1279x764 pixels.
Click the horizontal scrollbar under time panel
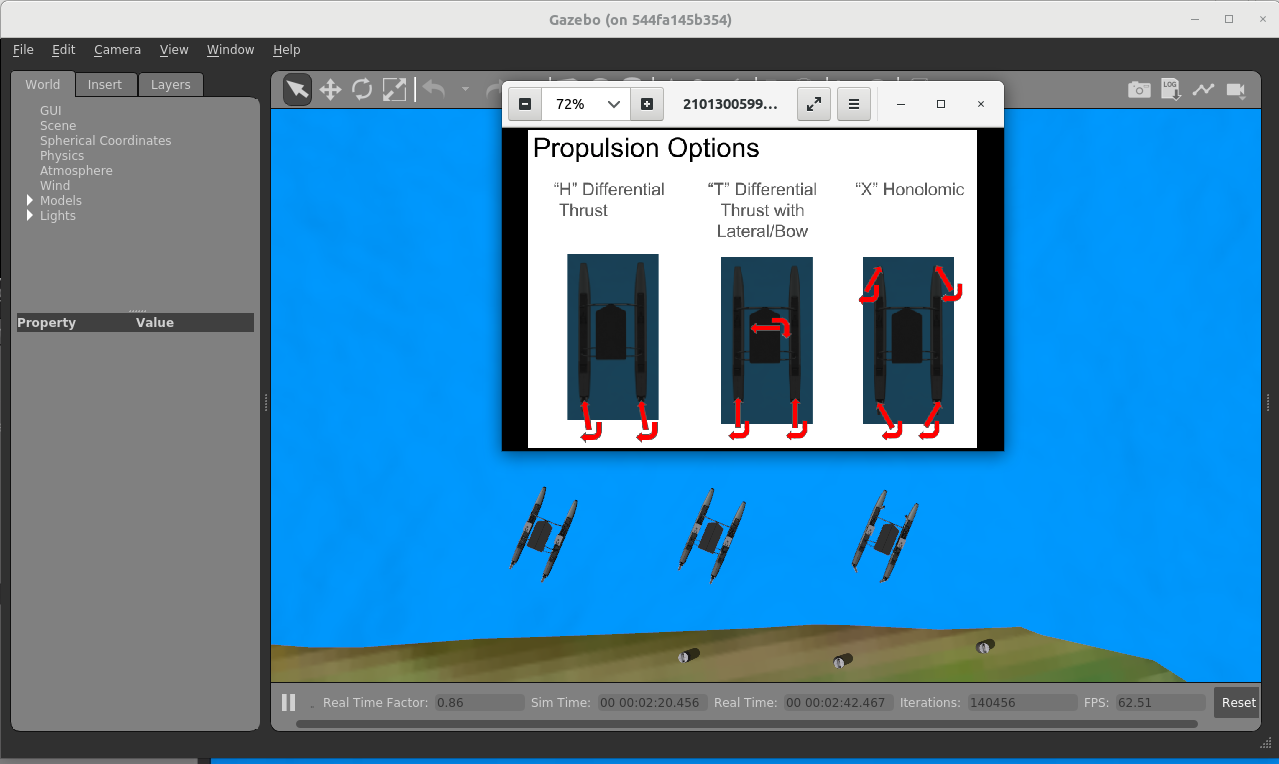(746, 723)
